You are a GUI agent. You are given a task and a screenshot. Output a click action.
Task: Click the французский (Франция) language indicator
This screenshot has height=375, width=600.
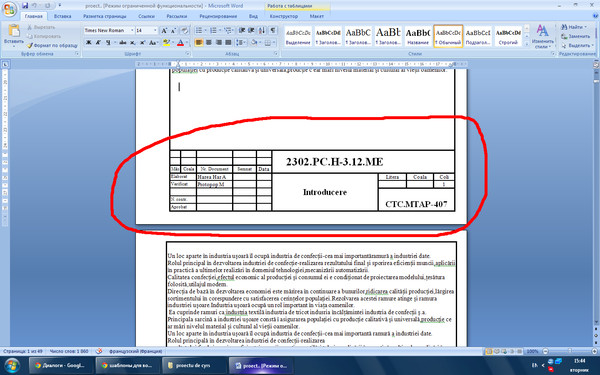click(135, 351)
